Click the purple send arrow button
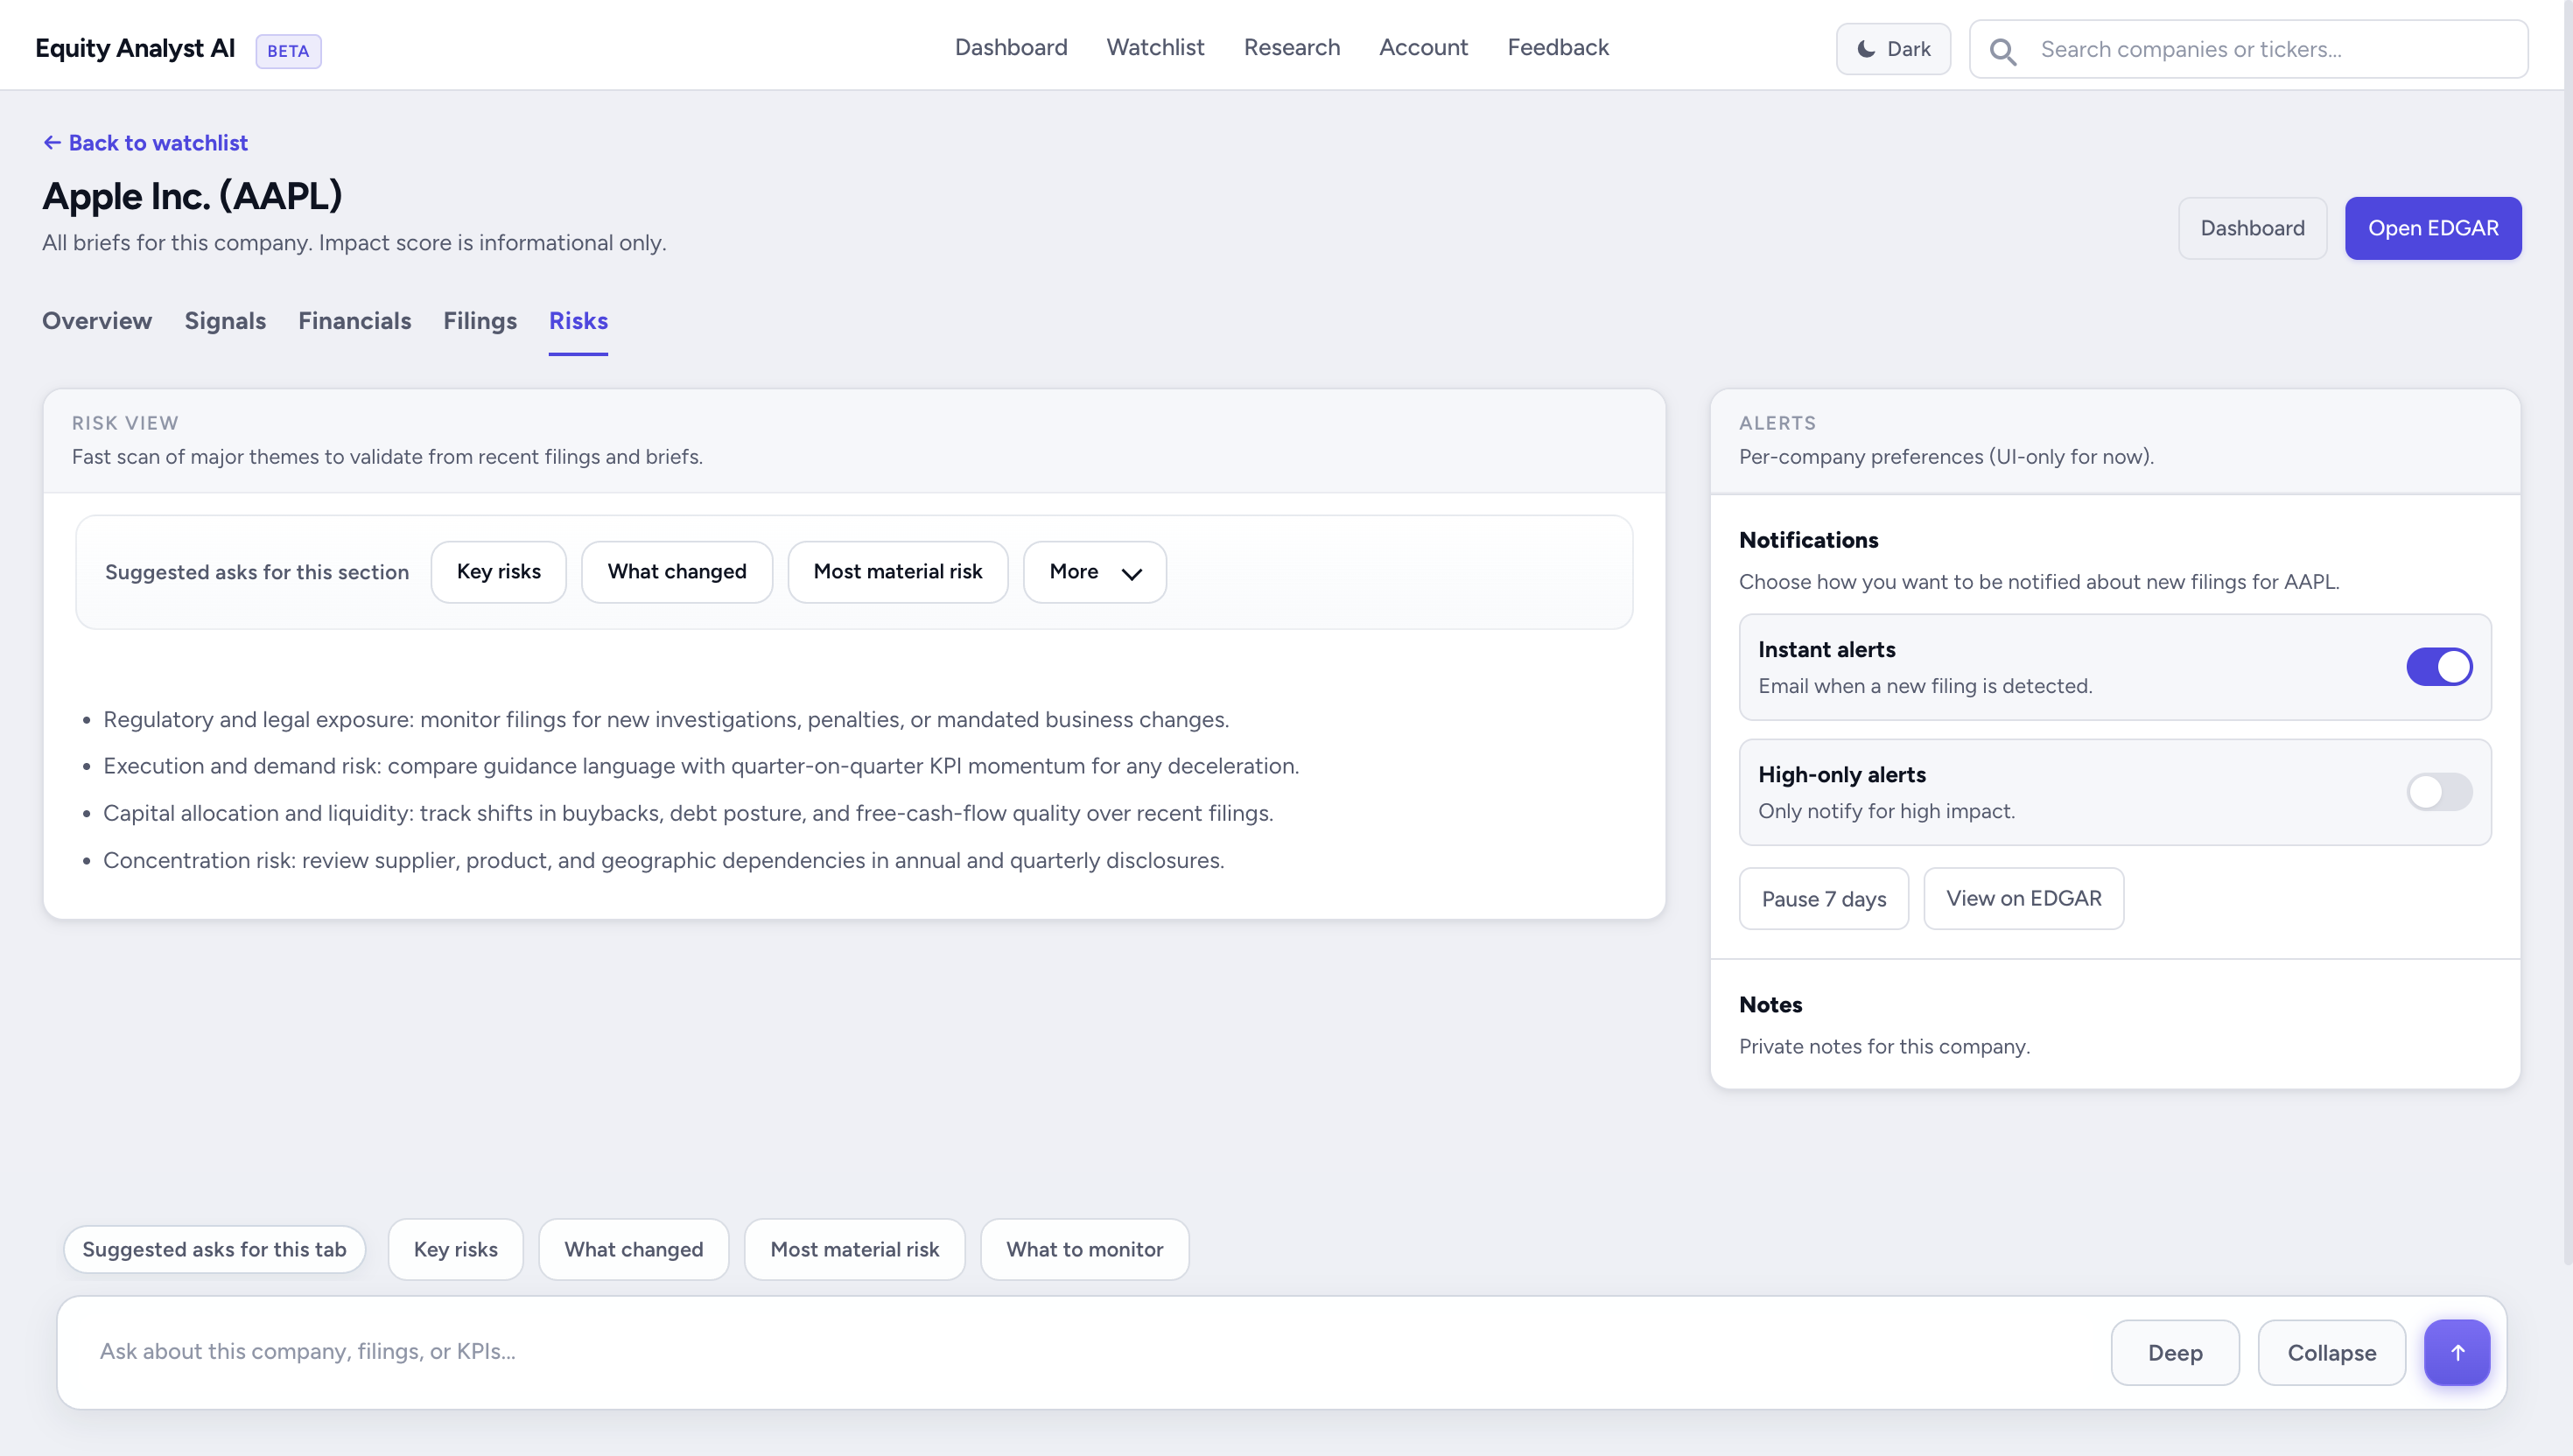 click(x=2456, y=1352)
